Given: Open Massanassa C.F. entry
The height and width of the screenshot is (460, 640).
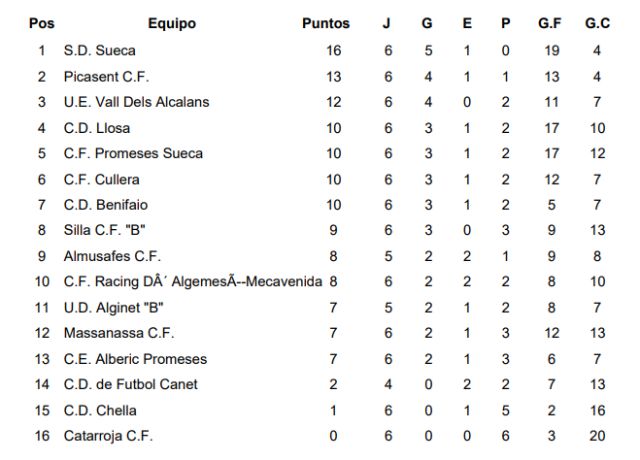Looking at the screenshot, I should click(x=119, y=333).
